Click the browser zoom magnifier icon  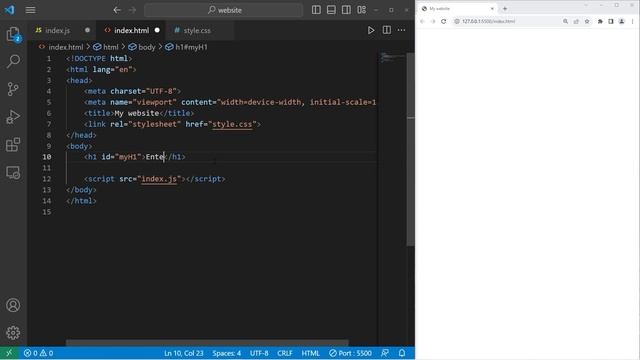pyautogui.click(x=565, y=21)
